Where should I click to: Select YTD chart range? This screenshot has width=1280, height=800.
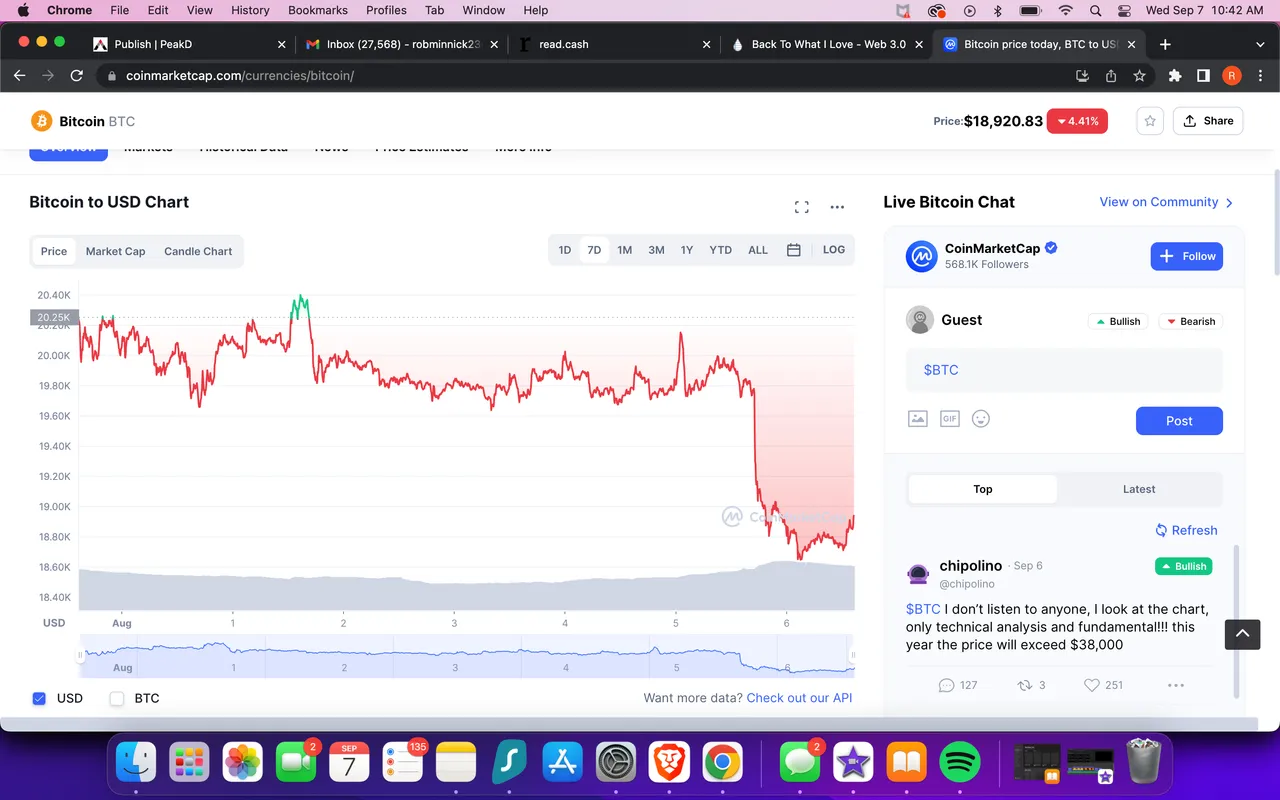click(x=720, y=250)
